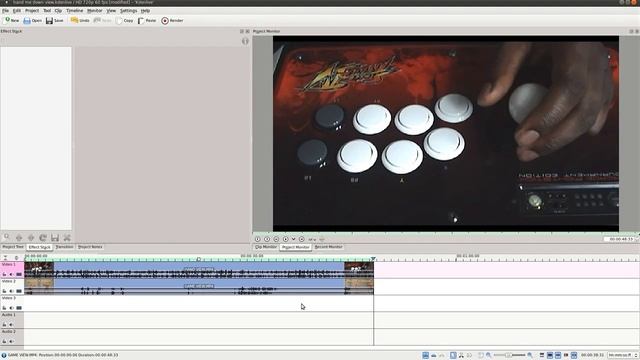Viewport: 640px width, 360px height.
Task: Switch to the Transition tab
Action: (64, 247)
